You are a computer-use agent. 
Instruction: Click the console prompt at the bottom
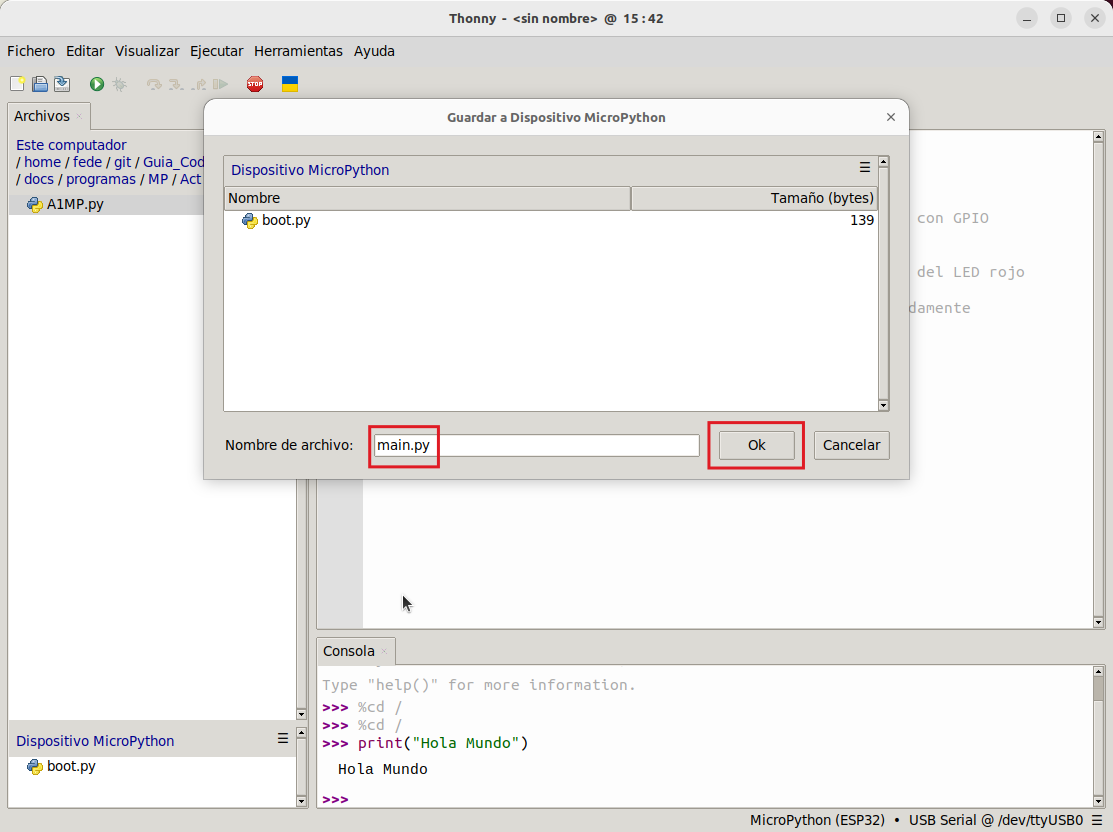tap(335, 799)
